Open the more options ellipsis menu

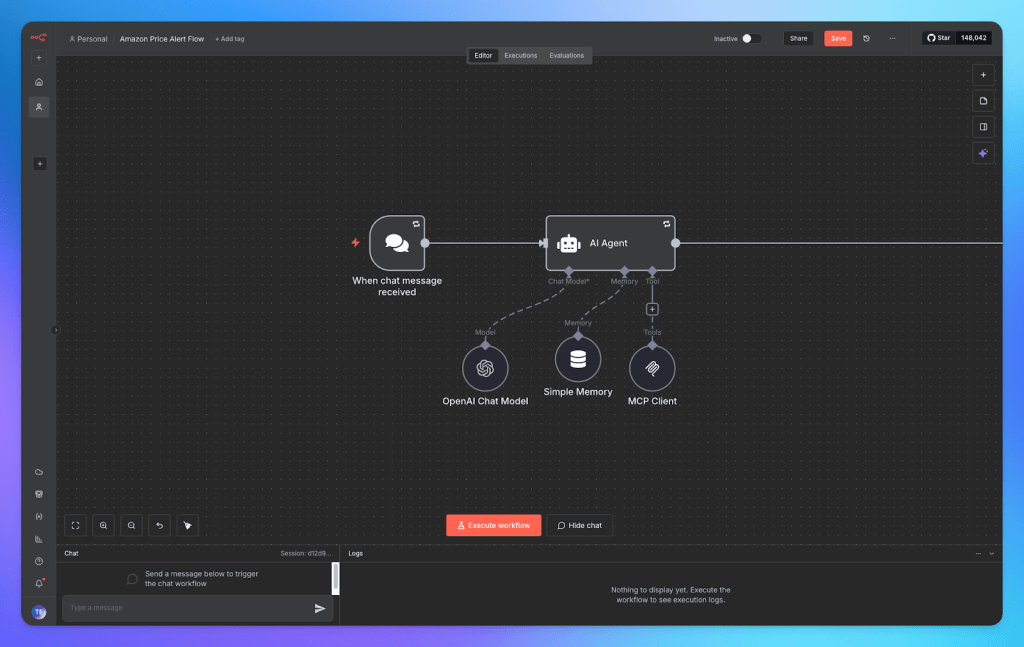893,38
